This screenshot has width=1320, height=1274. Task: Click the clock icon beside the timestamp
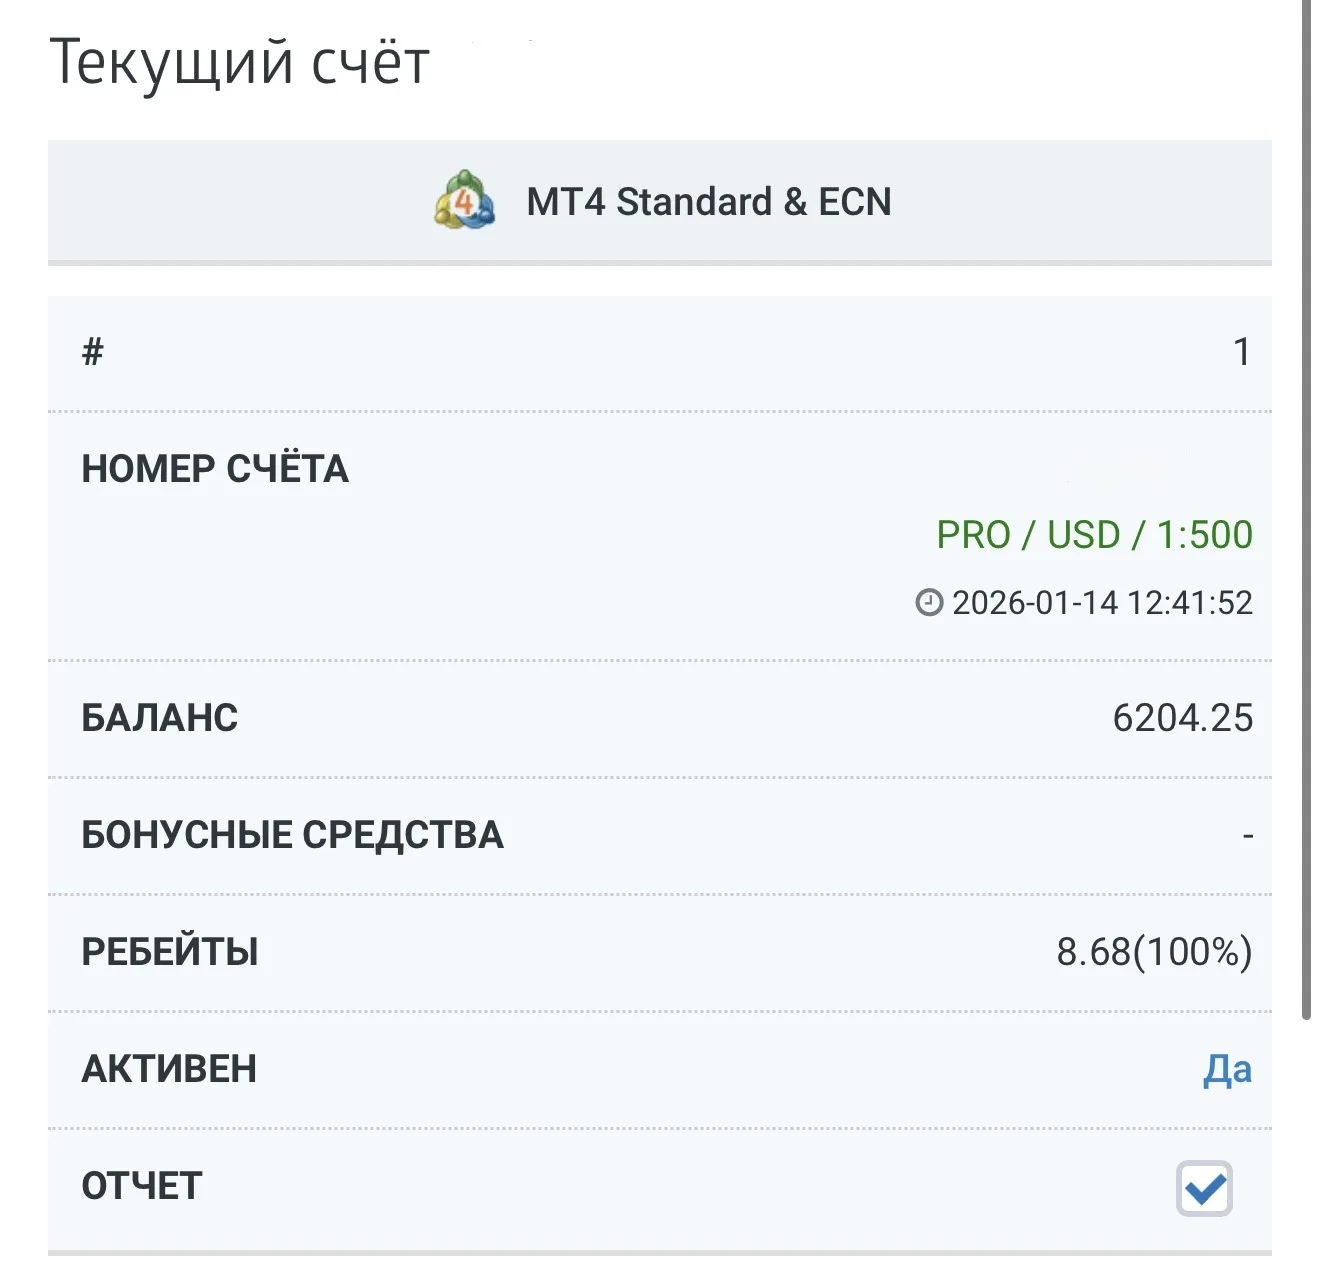(x=929, y=602)
